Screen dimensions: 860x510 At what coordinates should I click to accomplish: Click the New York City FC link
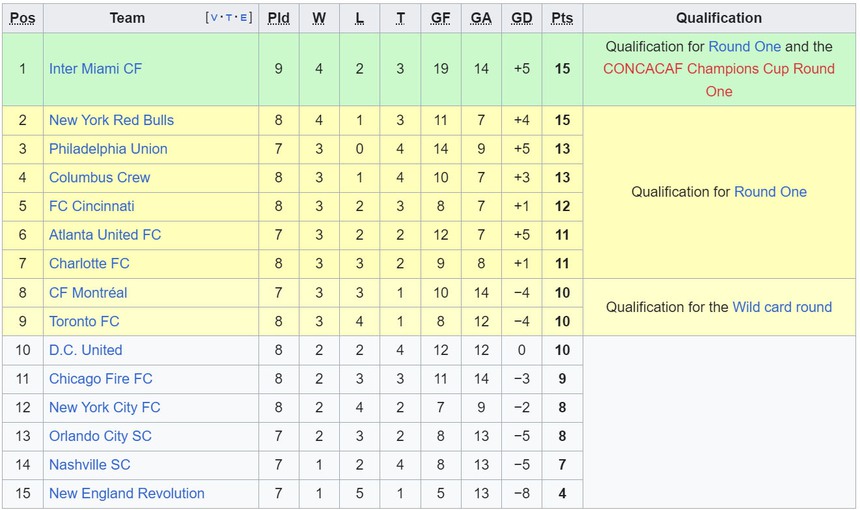(x=104, y=407)
